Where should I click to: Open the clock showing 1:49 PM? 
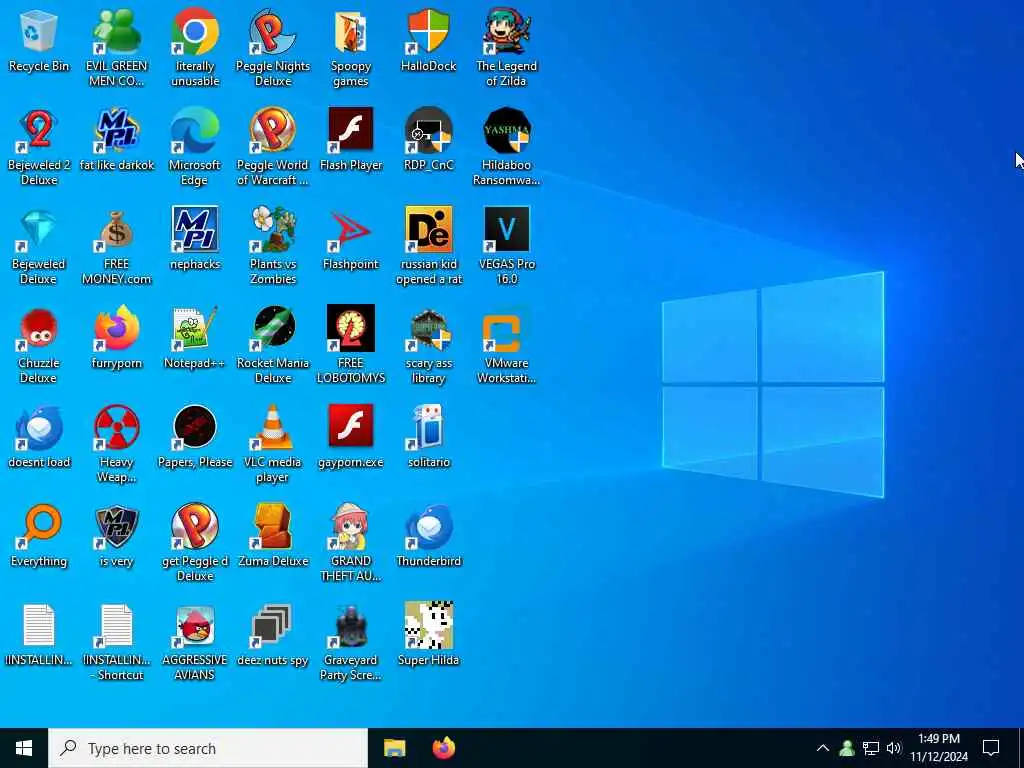tap(938, 748)
